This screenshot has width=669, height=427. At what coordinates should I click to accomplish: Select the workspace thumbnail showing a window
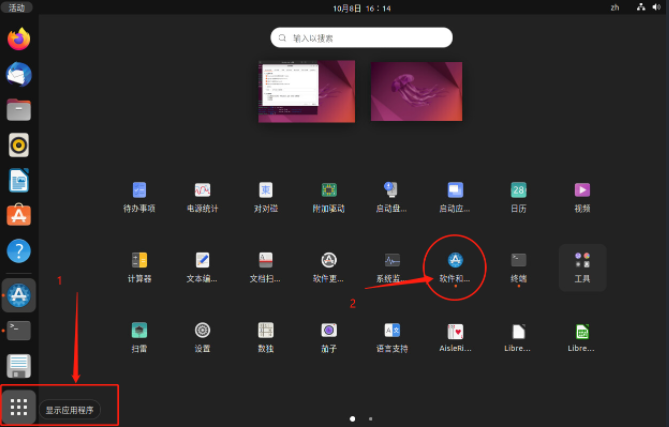[307, 91]
